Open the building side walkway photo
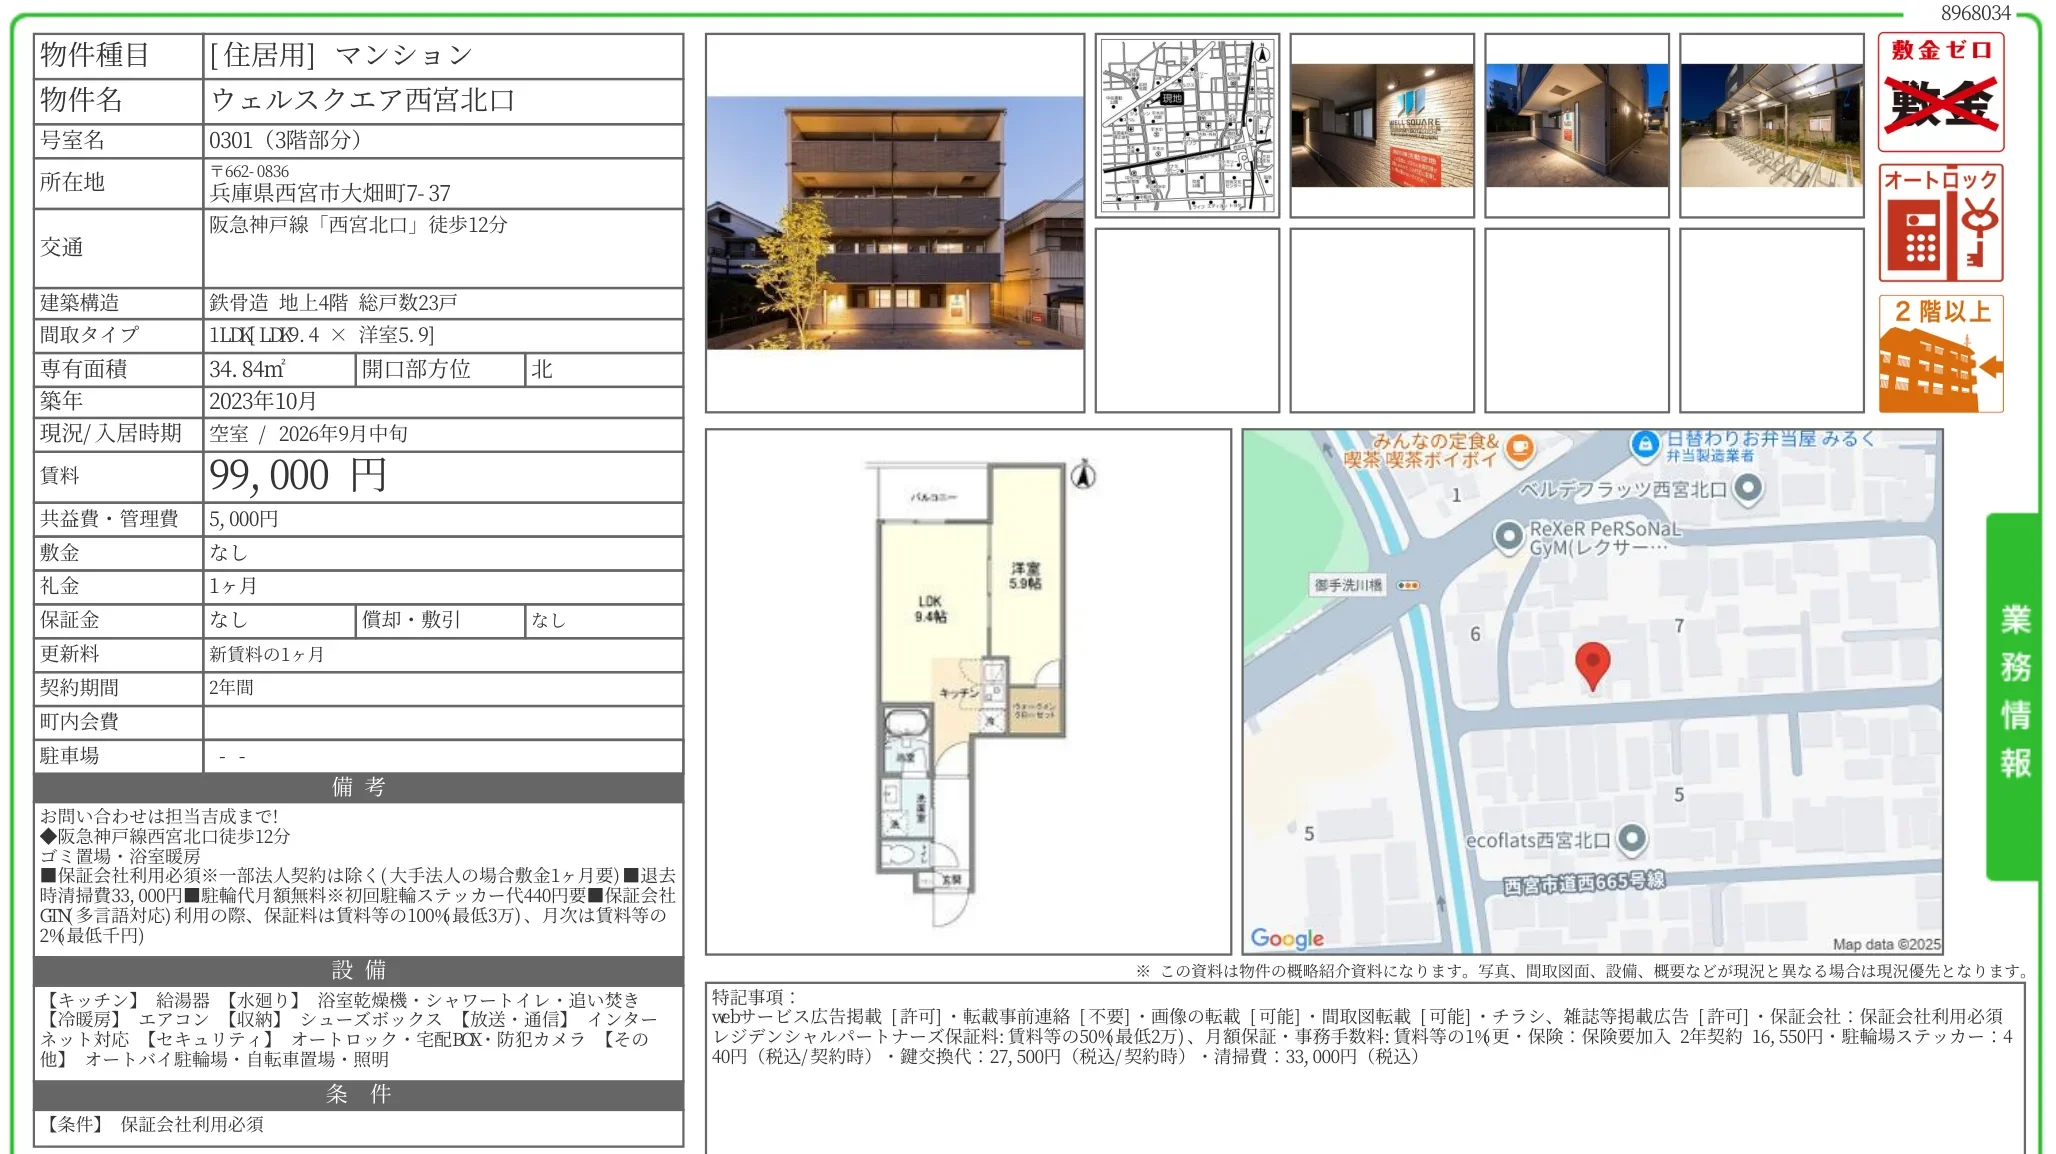This screenshot has height=1154, width=2056. click(1577, 125)
